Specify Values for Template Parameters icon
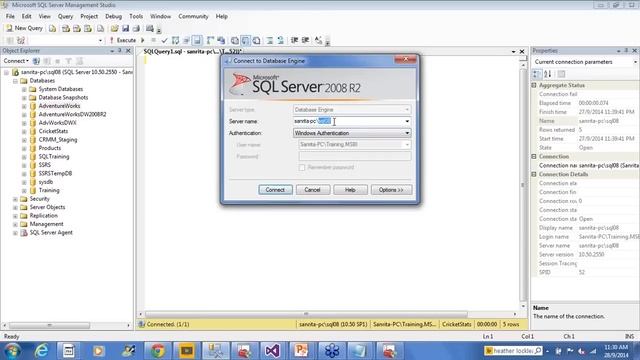This screenshot has height=360, width=640. pos(318,40)
